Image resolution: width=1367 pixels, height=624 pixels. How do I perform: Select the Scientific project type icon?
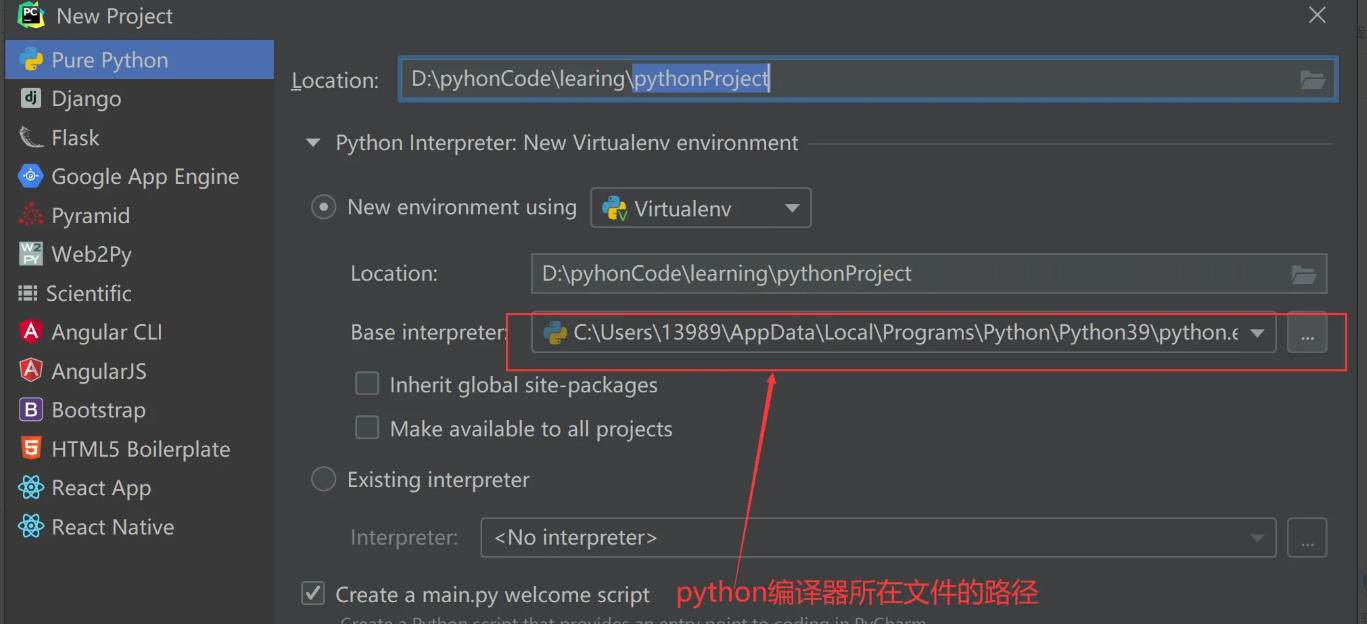[29, 293]
